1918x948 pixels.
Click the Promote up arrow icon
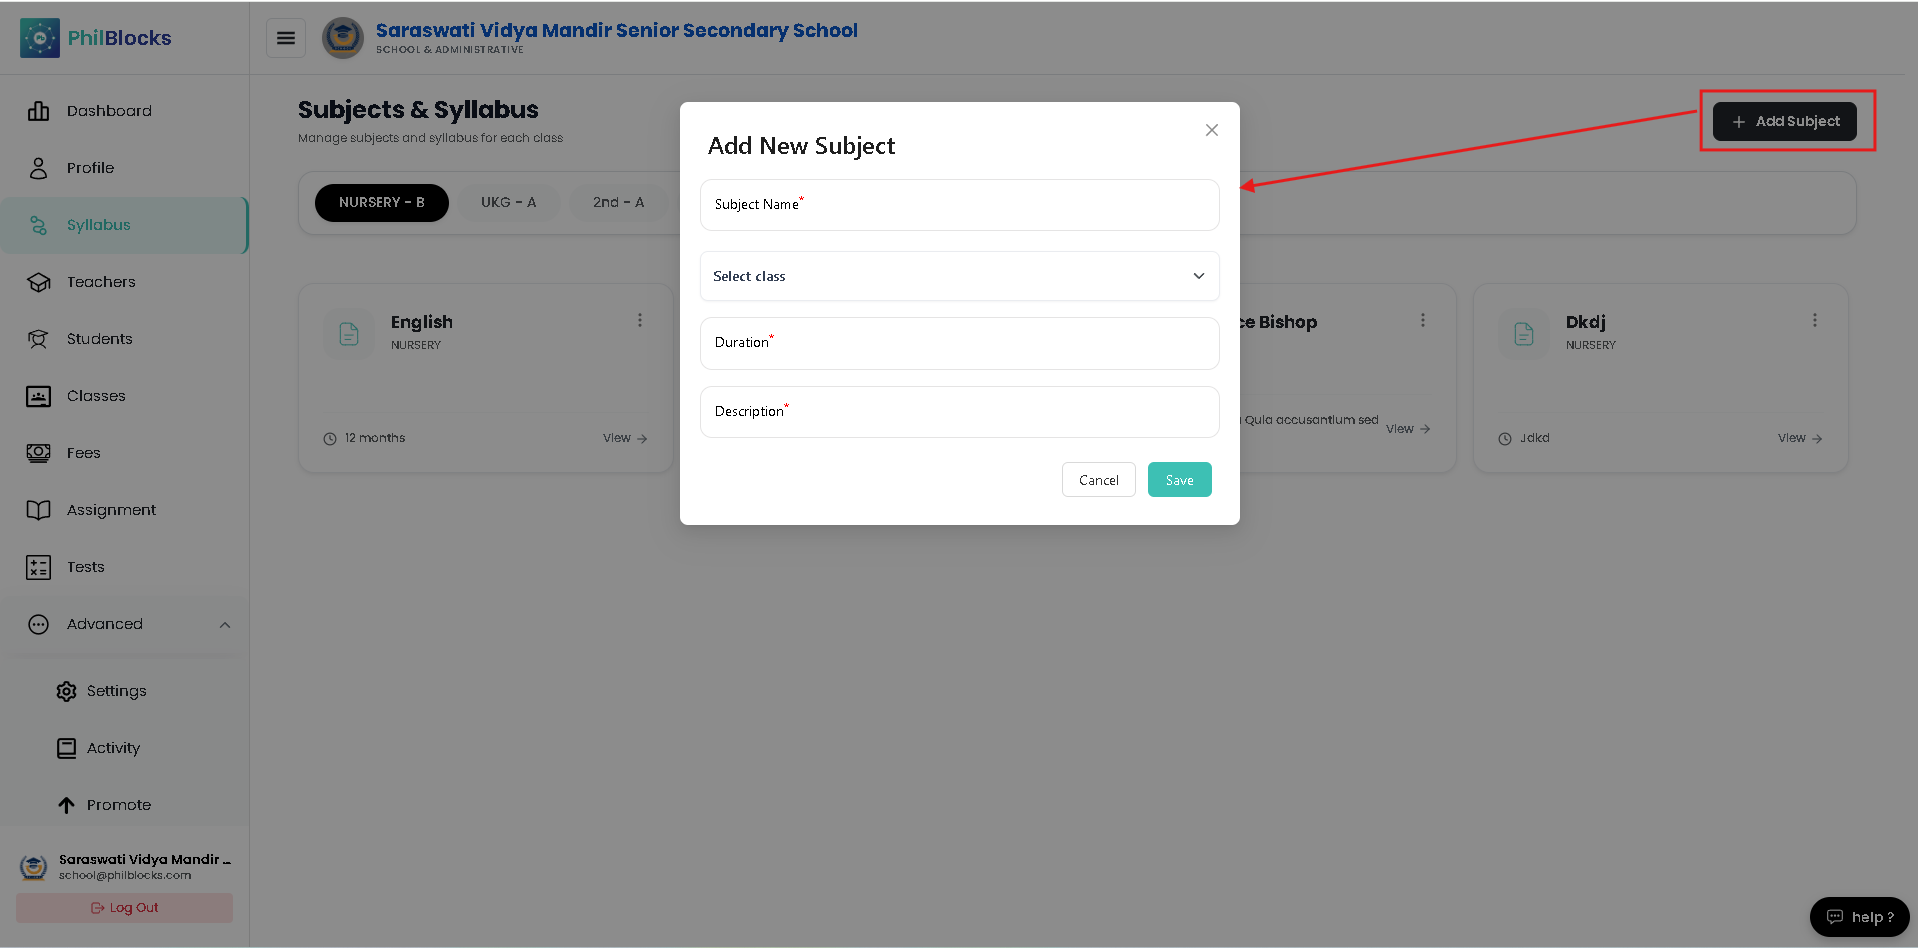click(x=66, y=805)
